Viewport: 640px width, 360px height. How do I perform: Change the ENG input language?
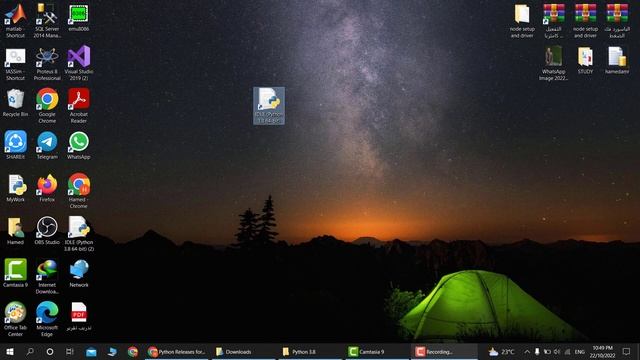tap(580, 351)
